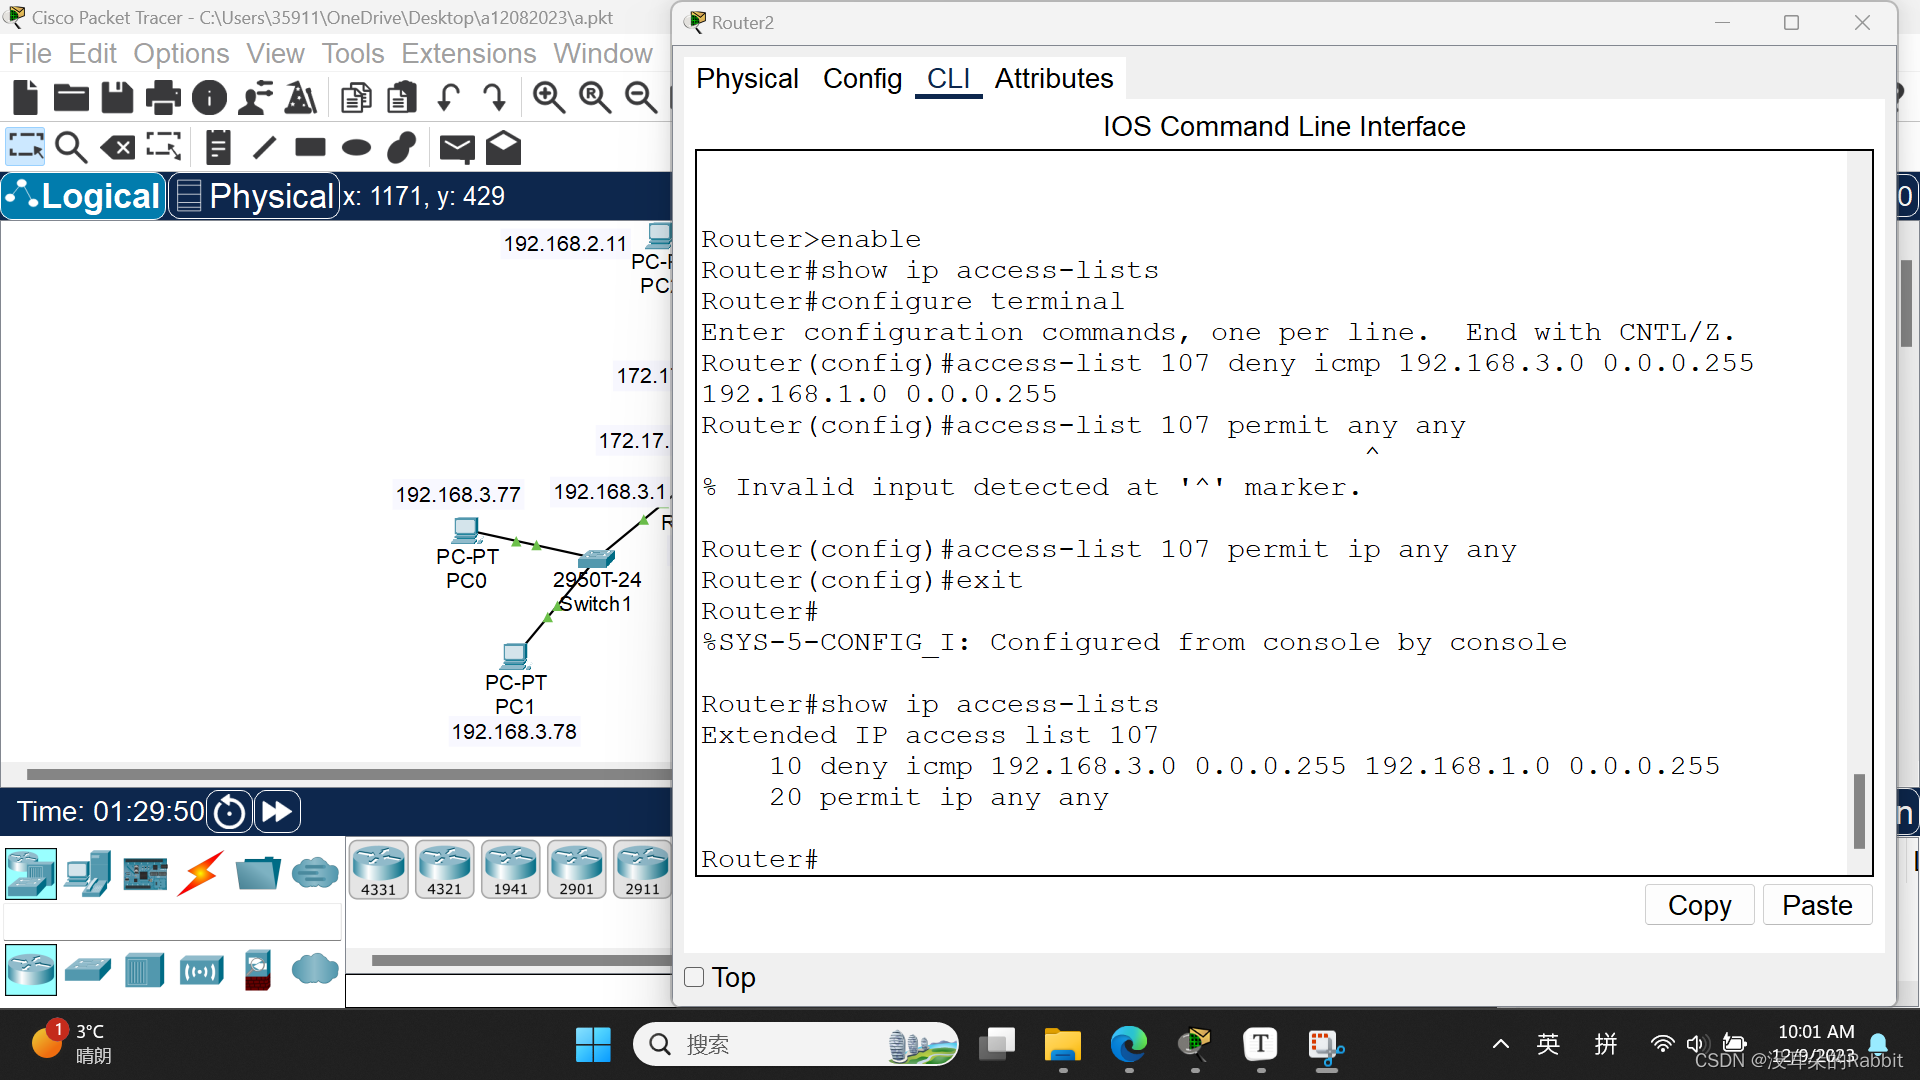
Task: Click the Physical tab in Router2
Action: pos(748,78)
